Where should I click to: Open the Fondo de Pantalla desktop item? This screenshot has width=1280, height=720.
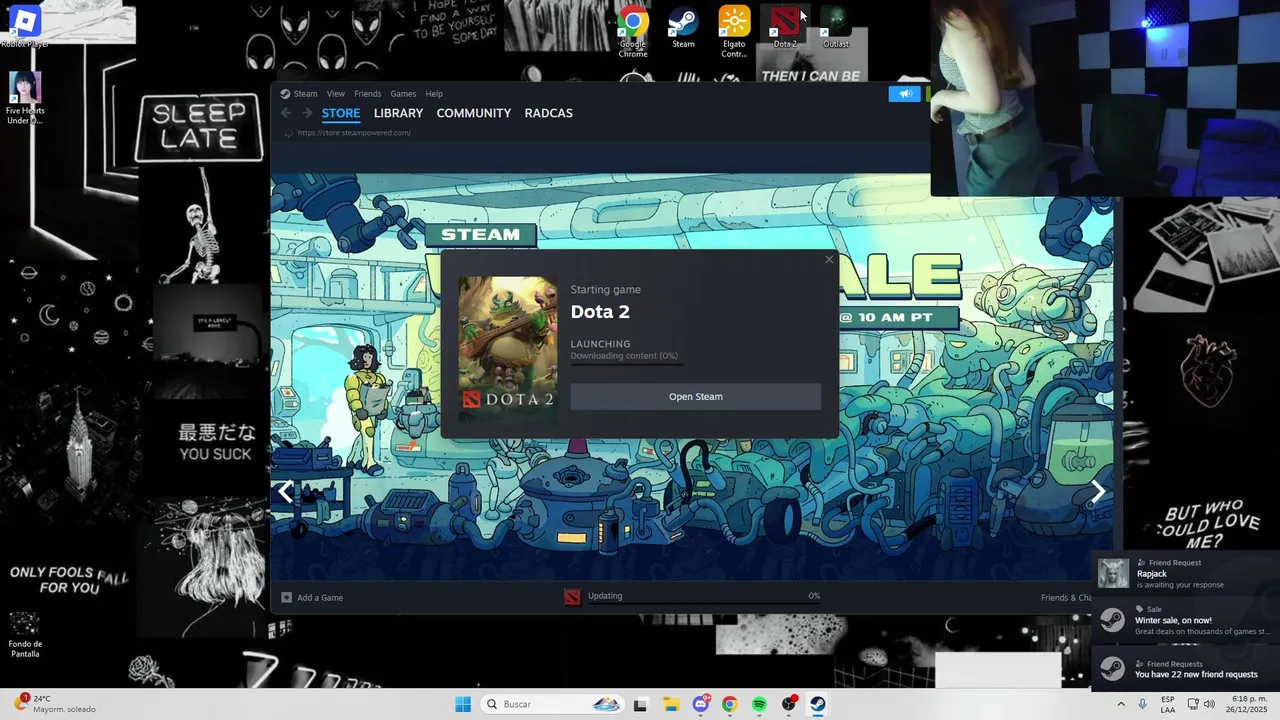[25, 634]
